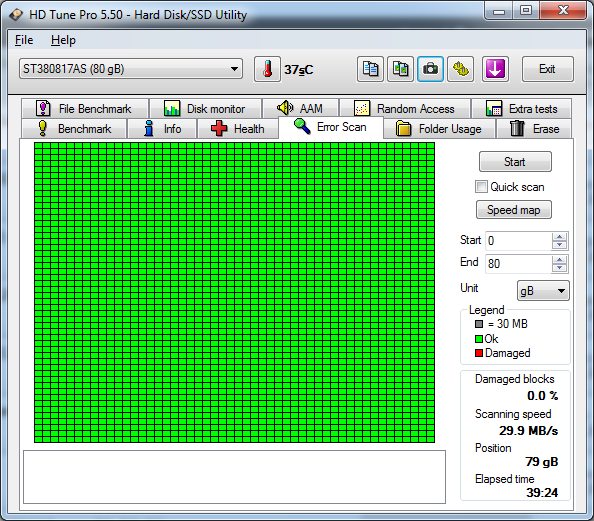The image size is (594, 521).
Task: Open the Health tab with red cross
Action: 238,129
